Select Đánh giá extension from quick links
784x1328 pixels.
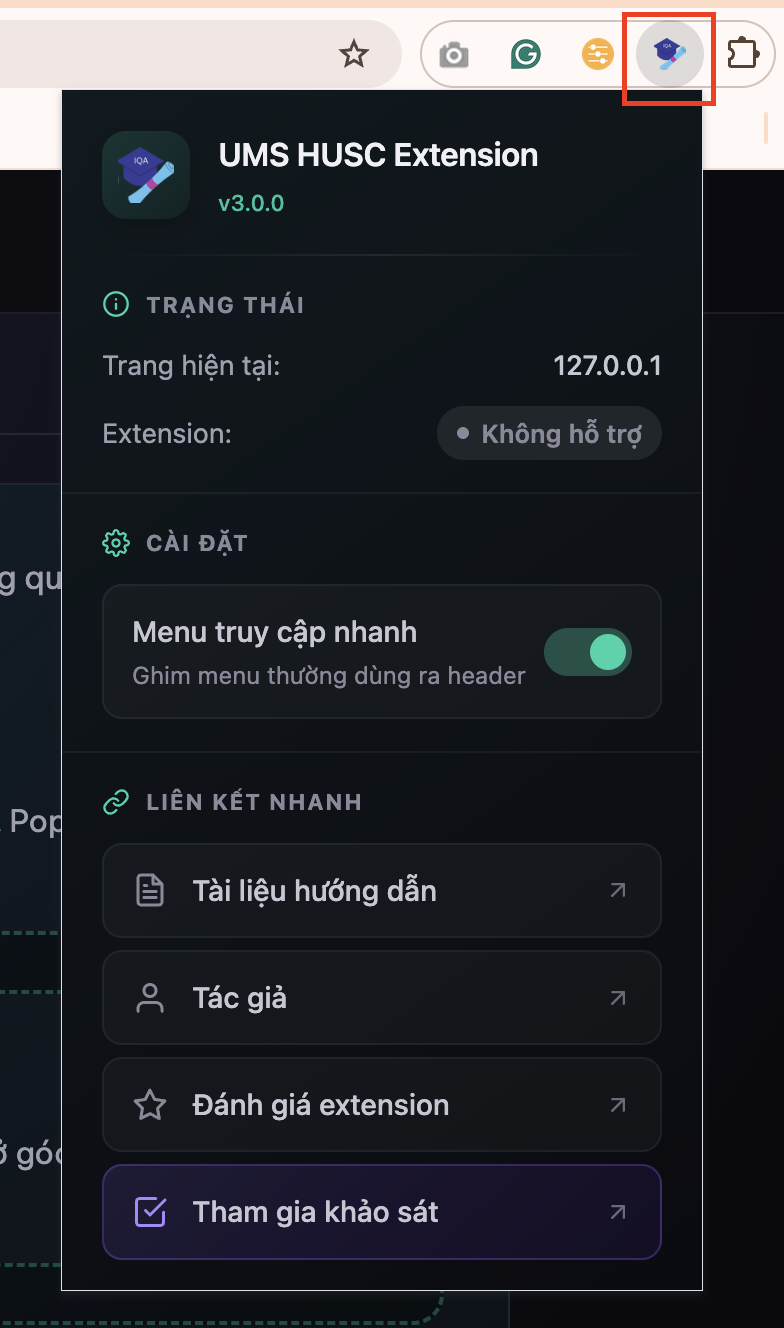point(382,1105)
